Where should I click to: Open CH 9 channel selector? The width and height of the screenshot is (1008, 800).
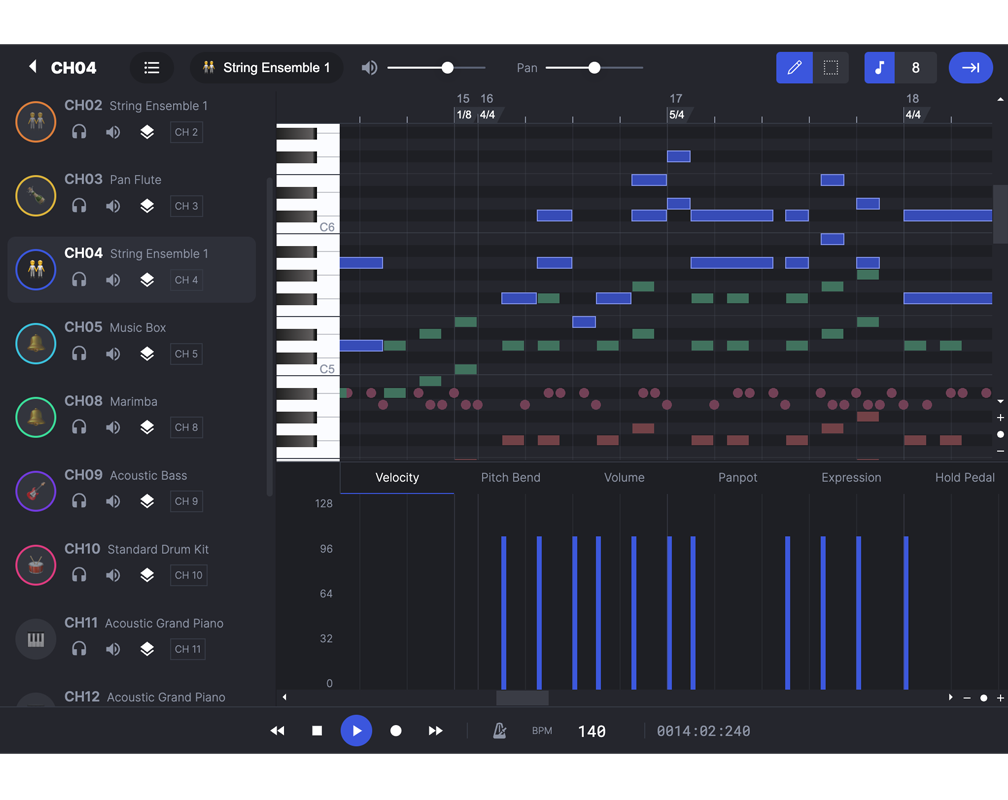coord(186,501)
